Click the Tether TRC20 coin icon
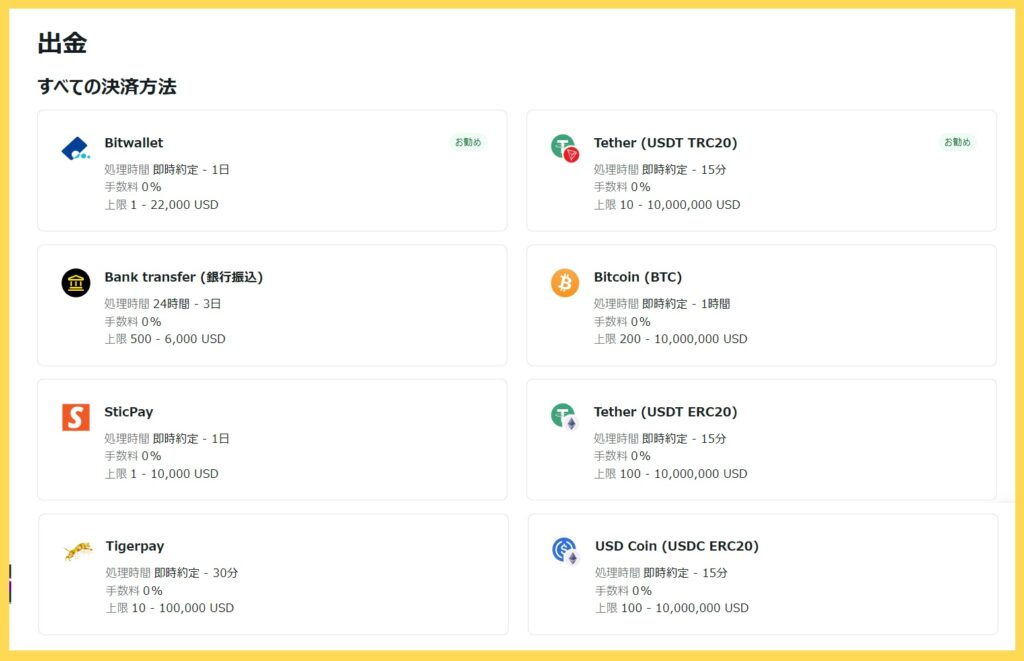 click(x=565, y=148)
